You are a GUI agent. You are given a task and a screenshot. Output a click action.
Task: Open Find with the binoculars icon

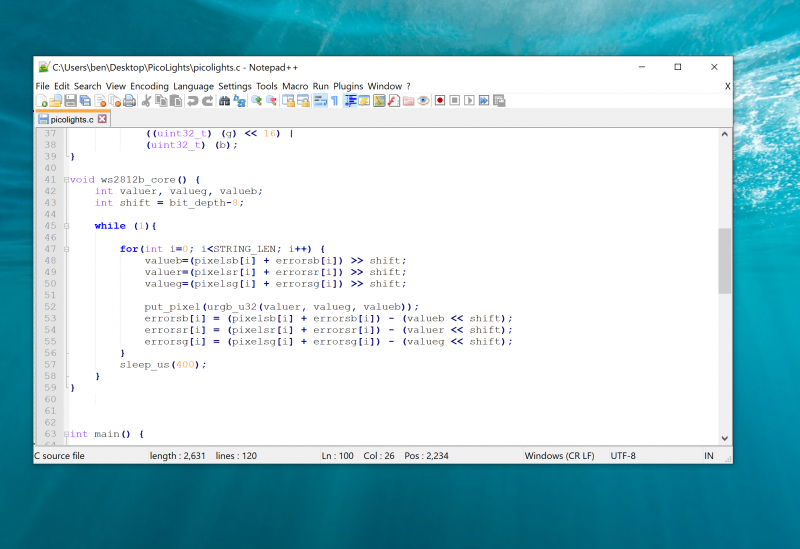(x=225, y=101)
